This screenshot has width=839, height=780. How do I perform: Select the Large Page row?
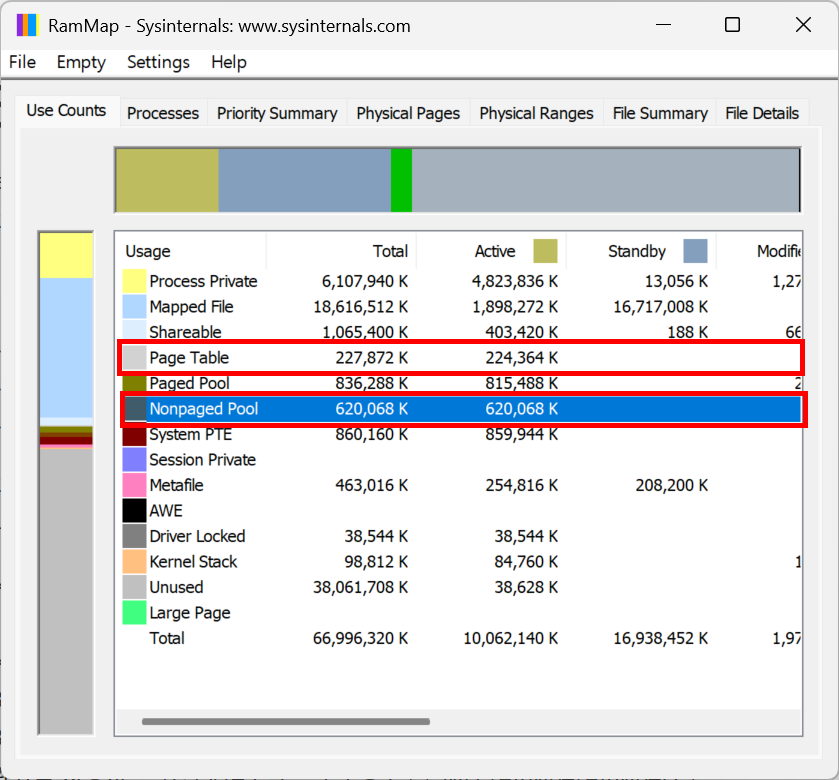pos(459,613)
